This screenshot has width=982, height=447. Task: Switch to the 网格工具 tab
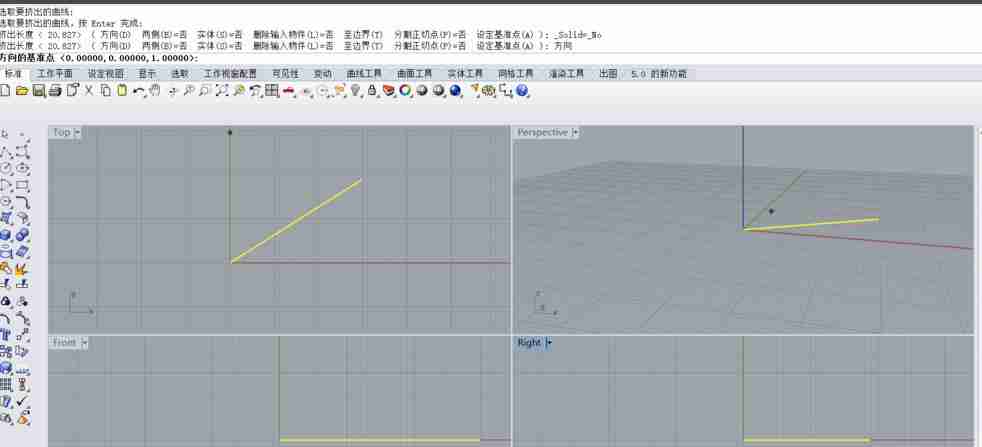pyautogui.click(x=516, y=74)
